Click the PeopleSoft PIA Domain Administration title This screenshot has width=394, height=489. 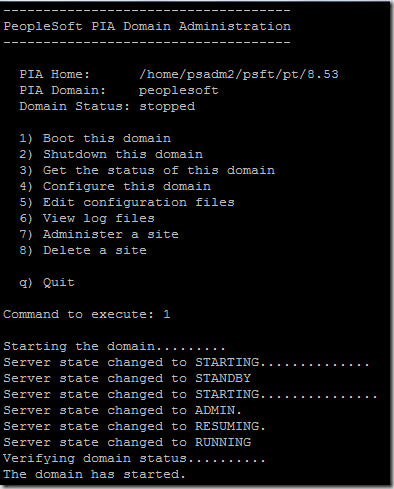[x=147, y=26]
